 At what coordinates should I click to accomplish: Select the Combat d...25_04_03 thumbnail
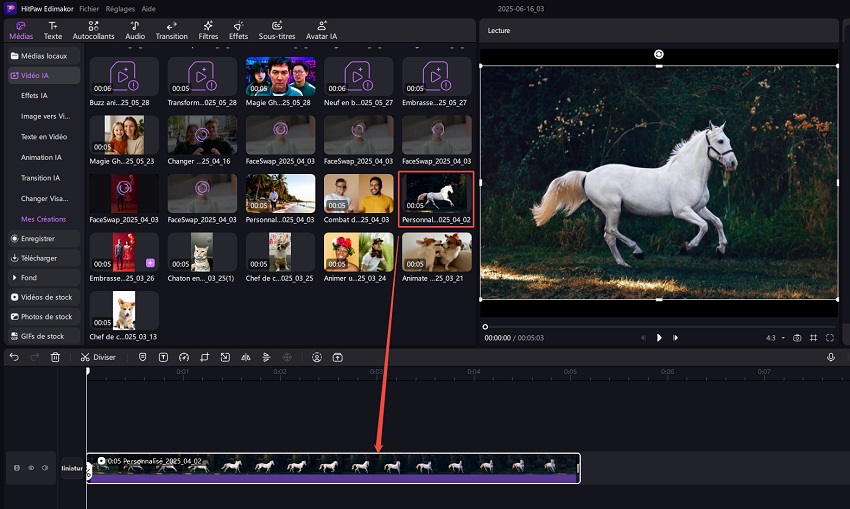point(358,194)
